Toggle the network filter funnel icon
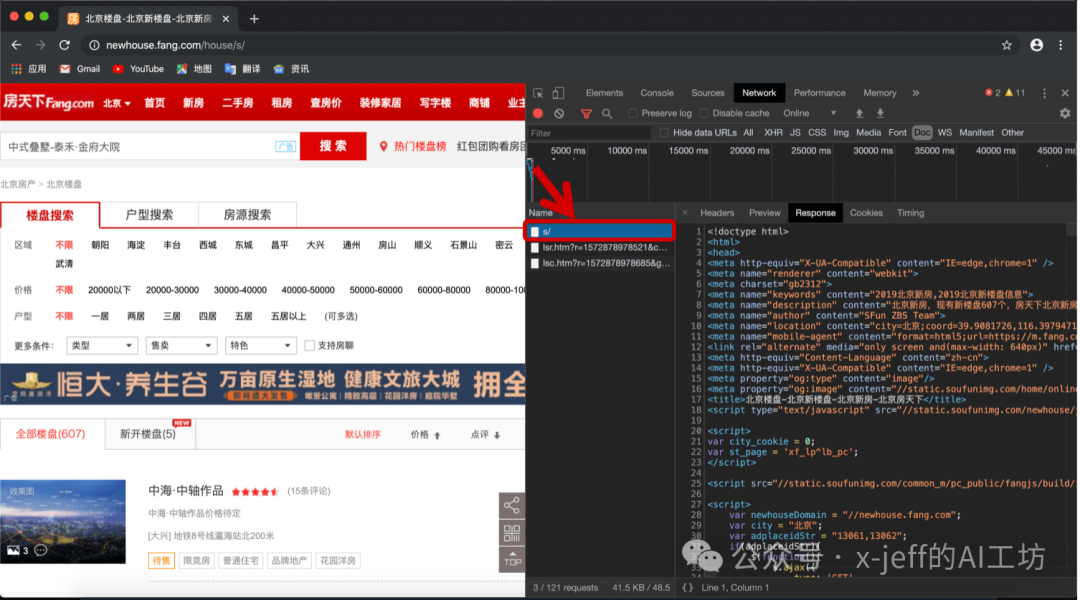Screen dimensions: 1080x600 click(x=586, y=114)
